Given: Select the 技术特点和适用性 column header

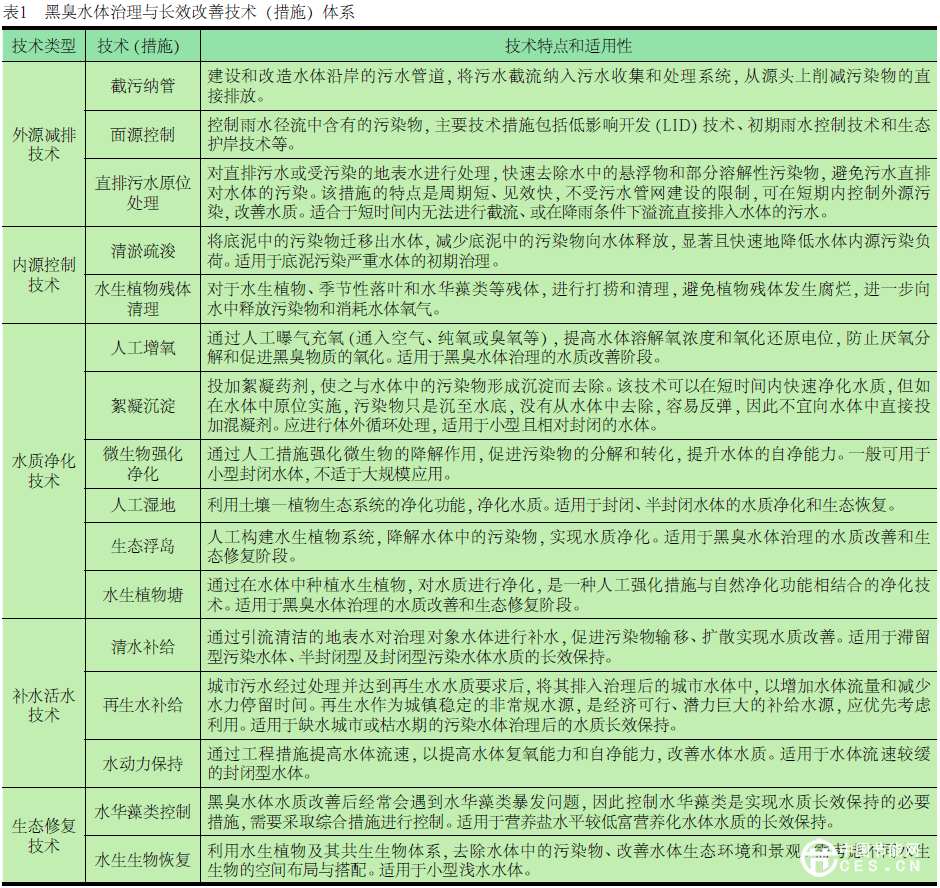Looking at the screenshot, I should coord(567,47).
